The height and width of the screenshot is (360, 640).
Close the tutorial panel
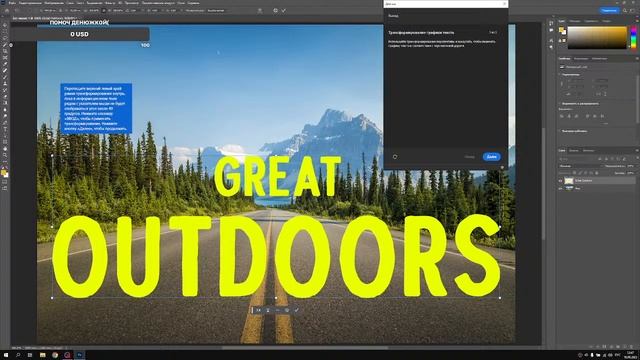tap(504, 4)
